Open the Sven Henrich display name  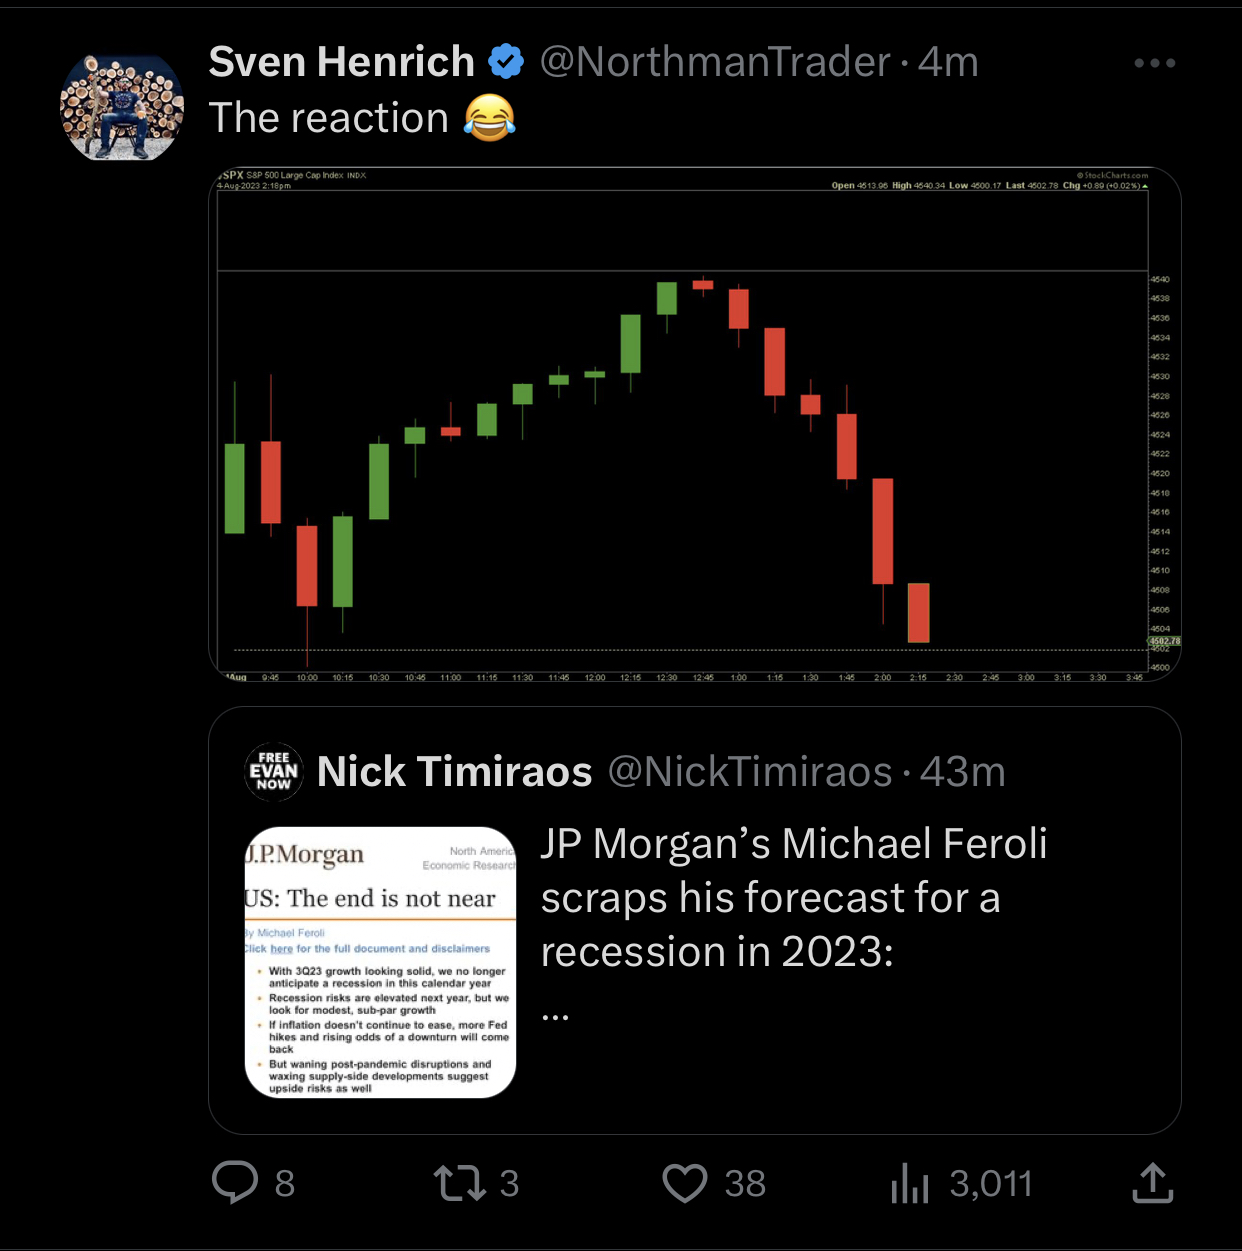(341, 62)
